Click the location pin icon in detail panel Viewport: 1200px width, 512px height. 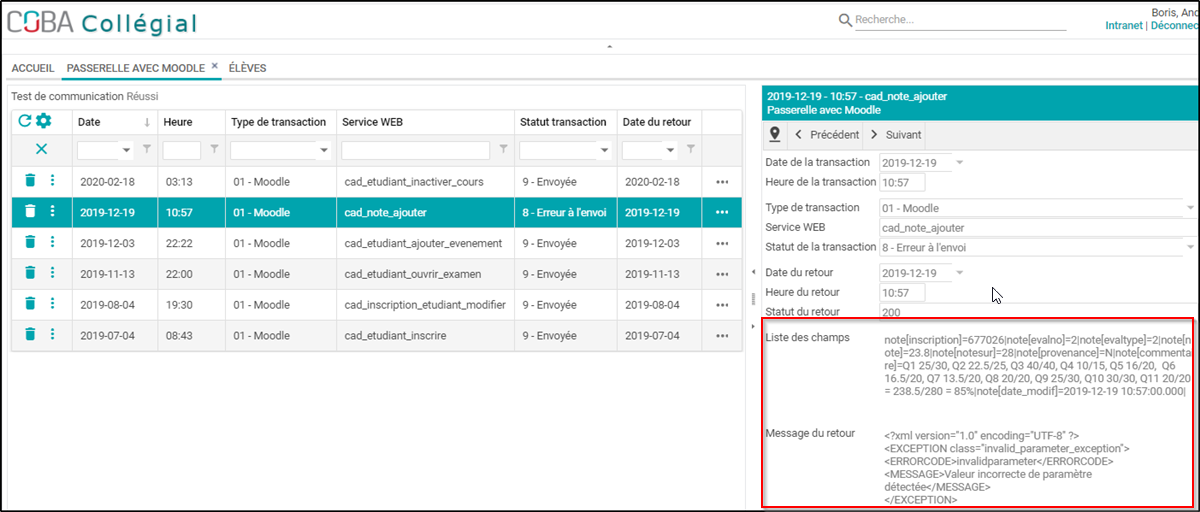[775, 134]
